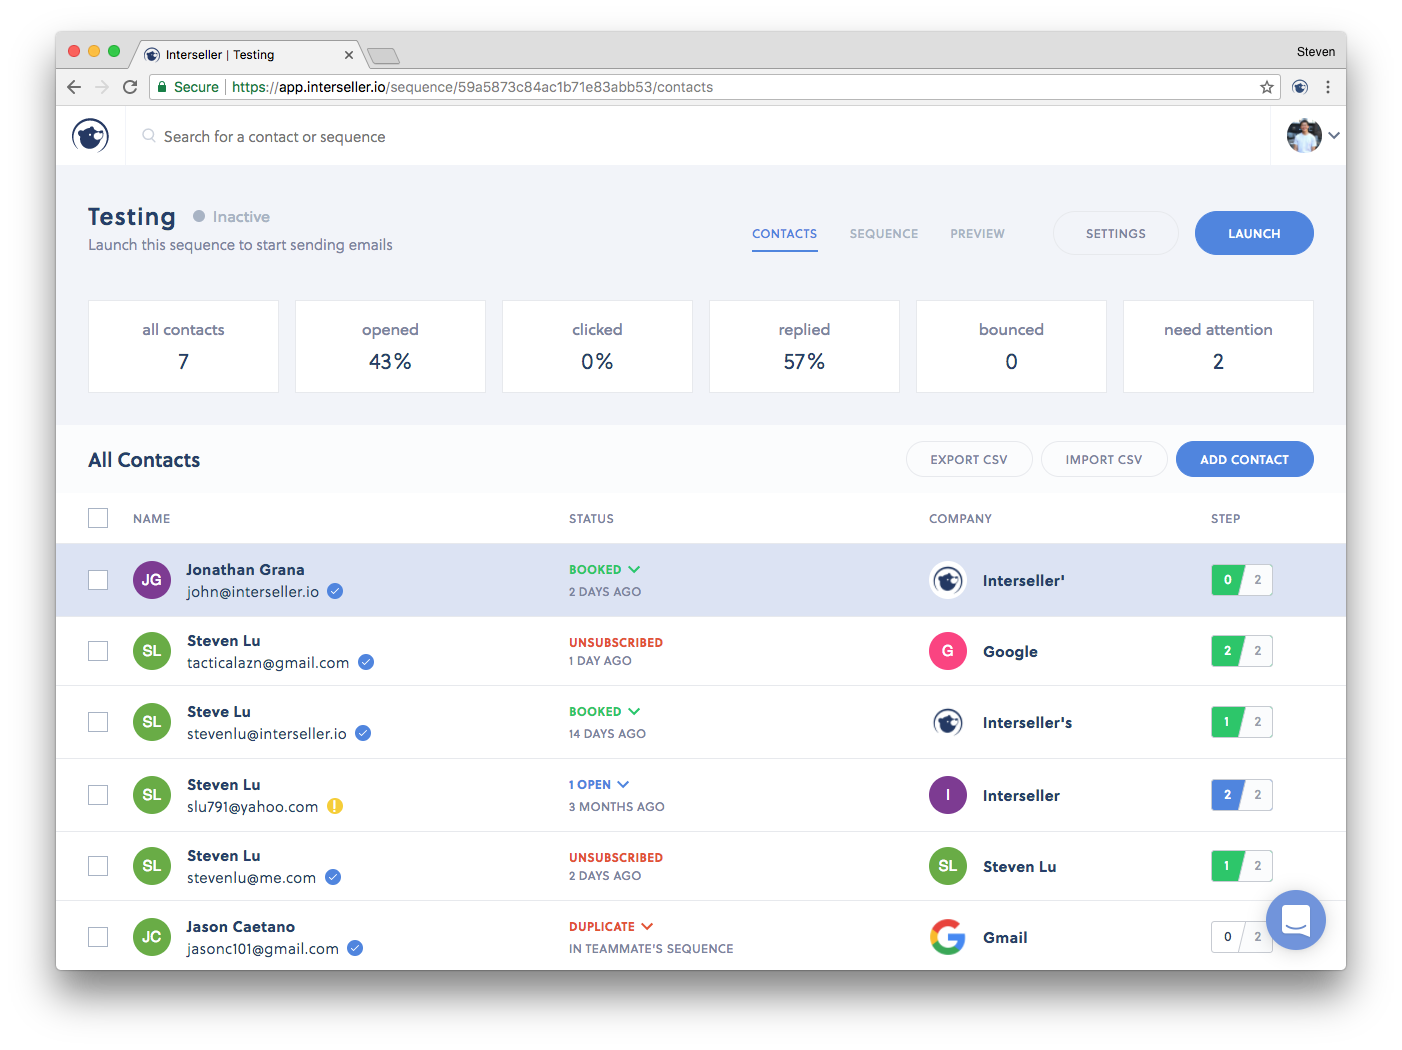Click the EXPORT CSV button
Screen dimensions: 1402x1050
(x=969, y=459)
